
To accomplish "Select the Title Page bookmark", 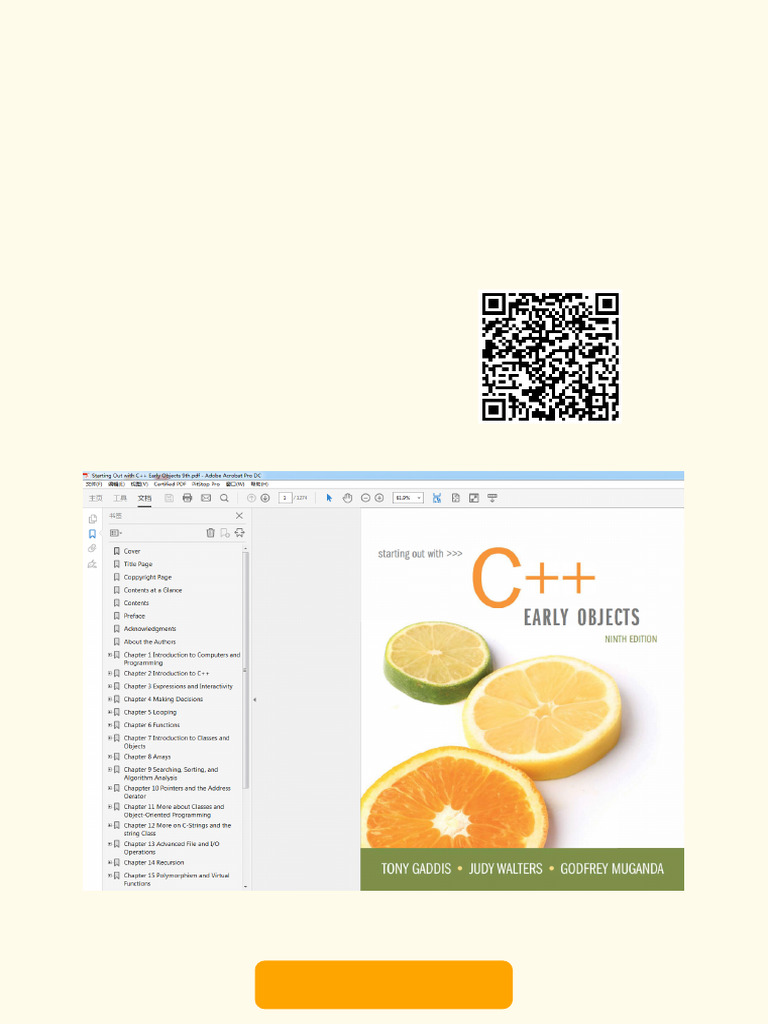I will (138, 564).
